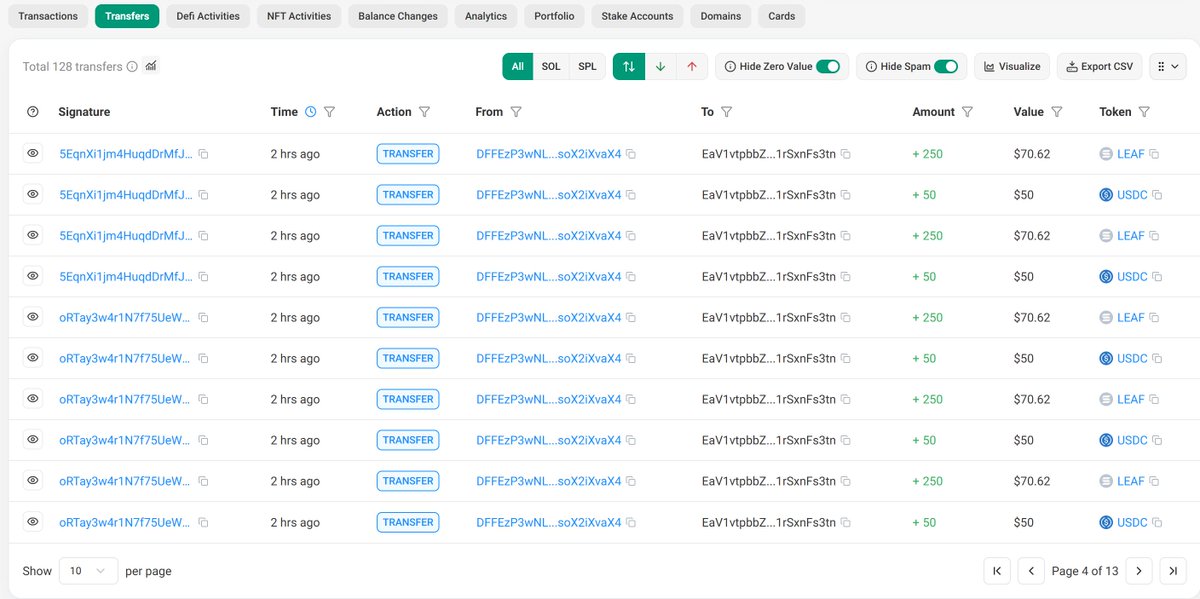This screenshot has height=599, width=1200.
Task: Open the To column filter
Action: point(727,112)
